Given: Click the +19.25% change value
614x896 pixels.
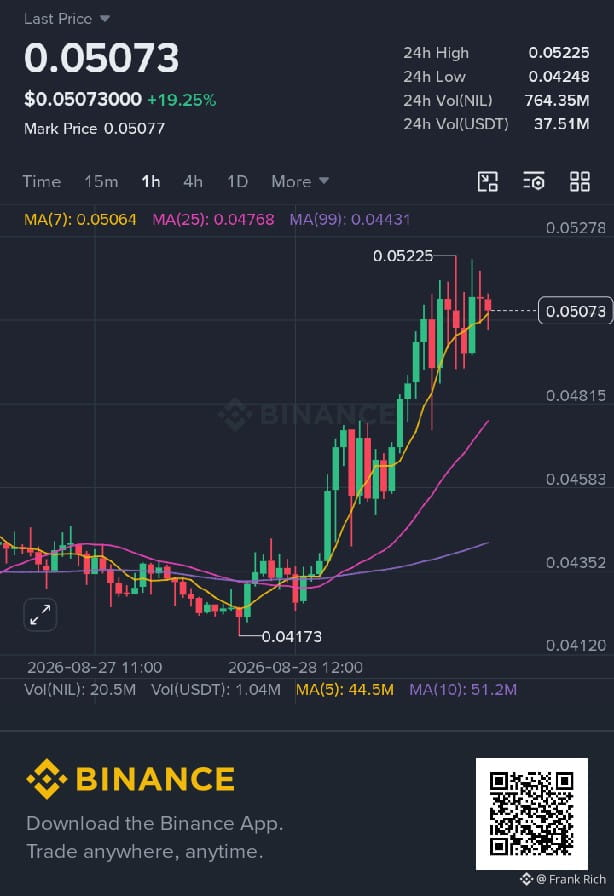Looking at the screenshot, I should point(182,100).
